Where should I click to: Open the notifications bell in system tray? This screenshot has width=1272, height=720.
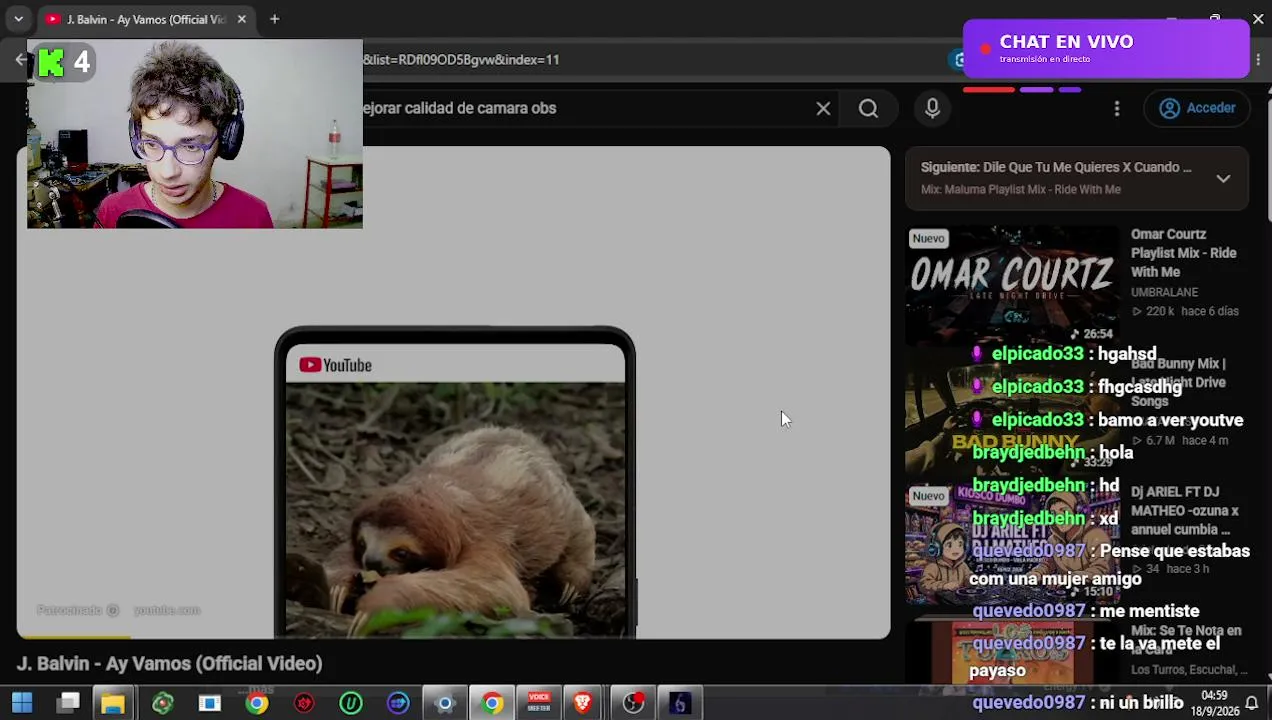(1251, 703)
